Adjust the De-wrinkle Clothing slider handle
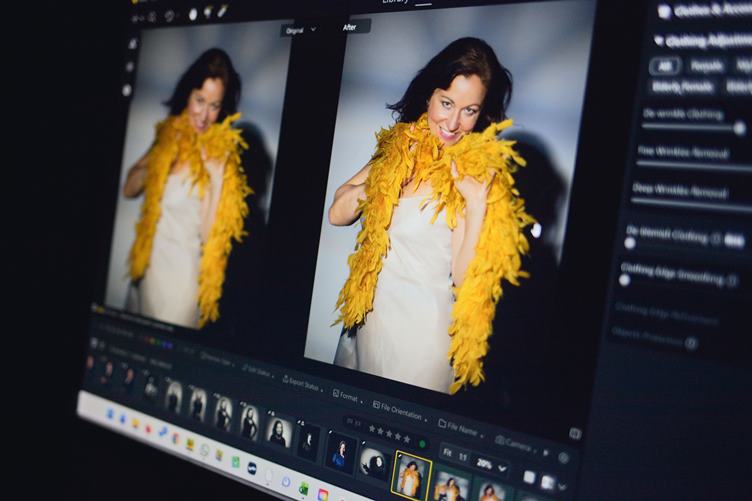Image resolution: width=752 pixels, height=501 pixels. (x=739, y=128)
